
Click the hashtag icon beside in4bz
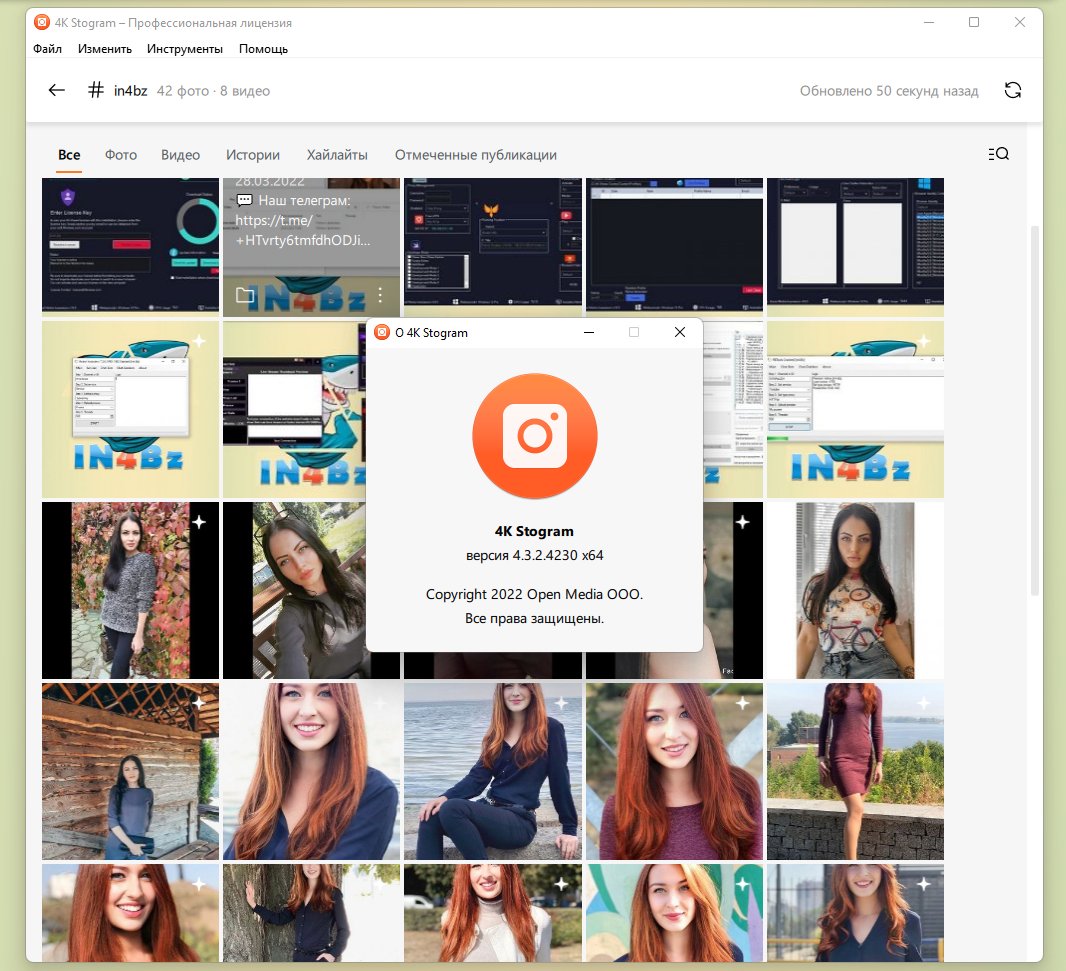(x=96, y=90)
